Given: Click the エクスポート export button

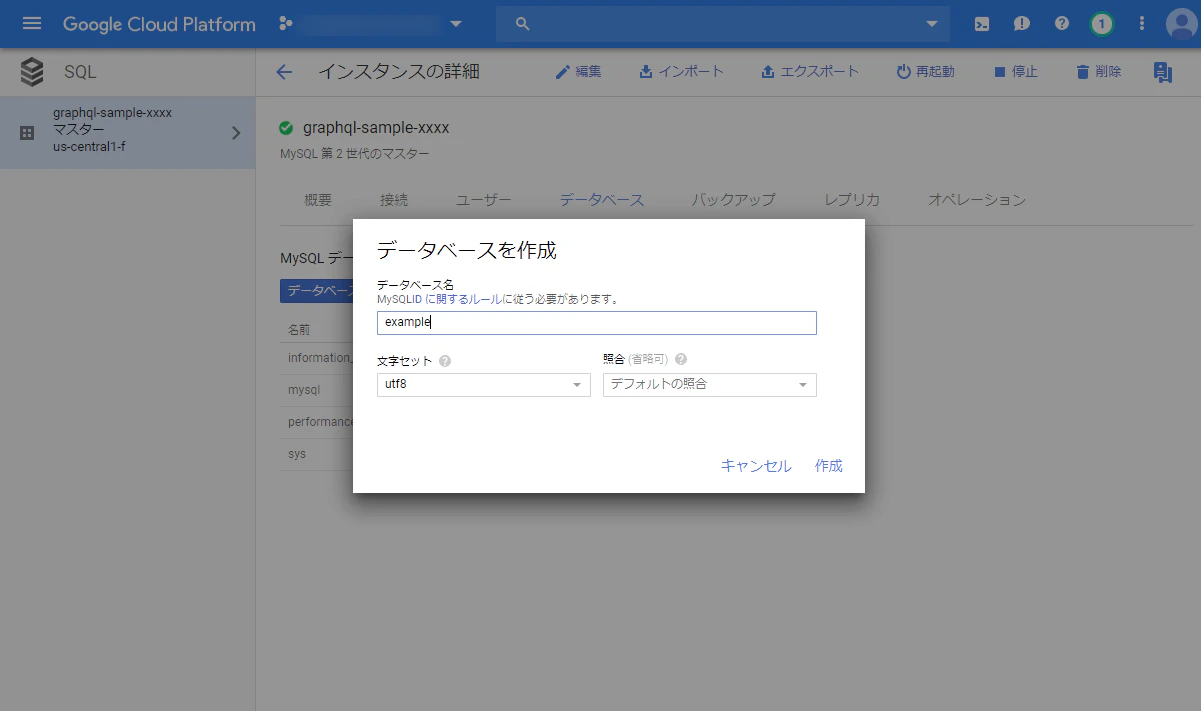Looking at the screenshot, I should coord(809,72).
